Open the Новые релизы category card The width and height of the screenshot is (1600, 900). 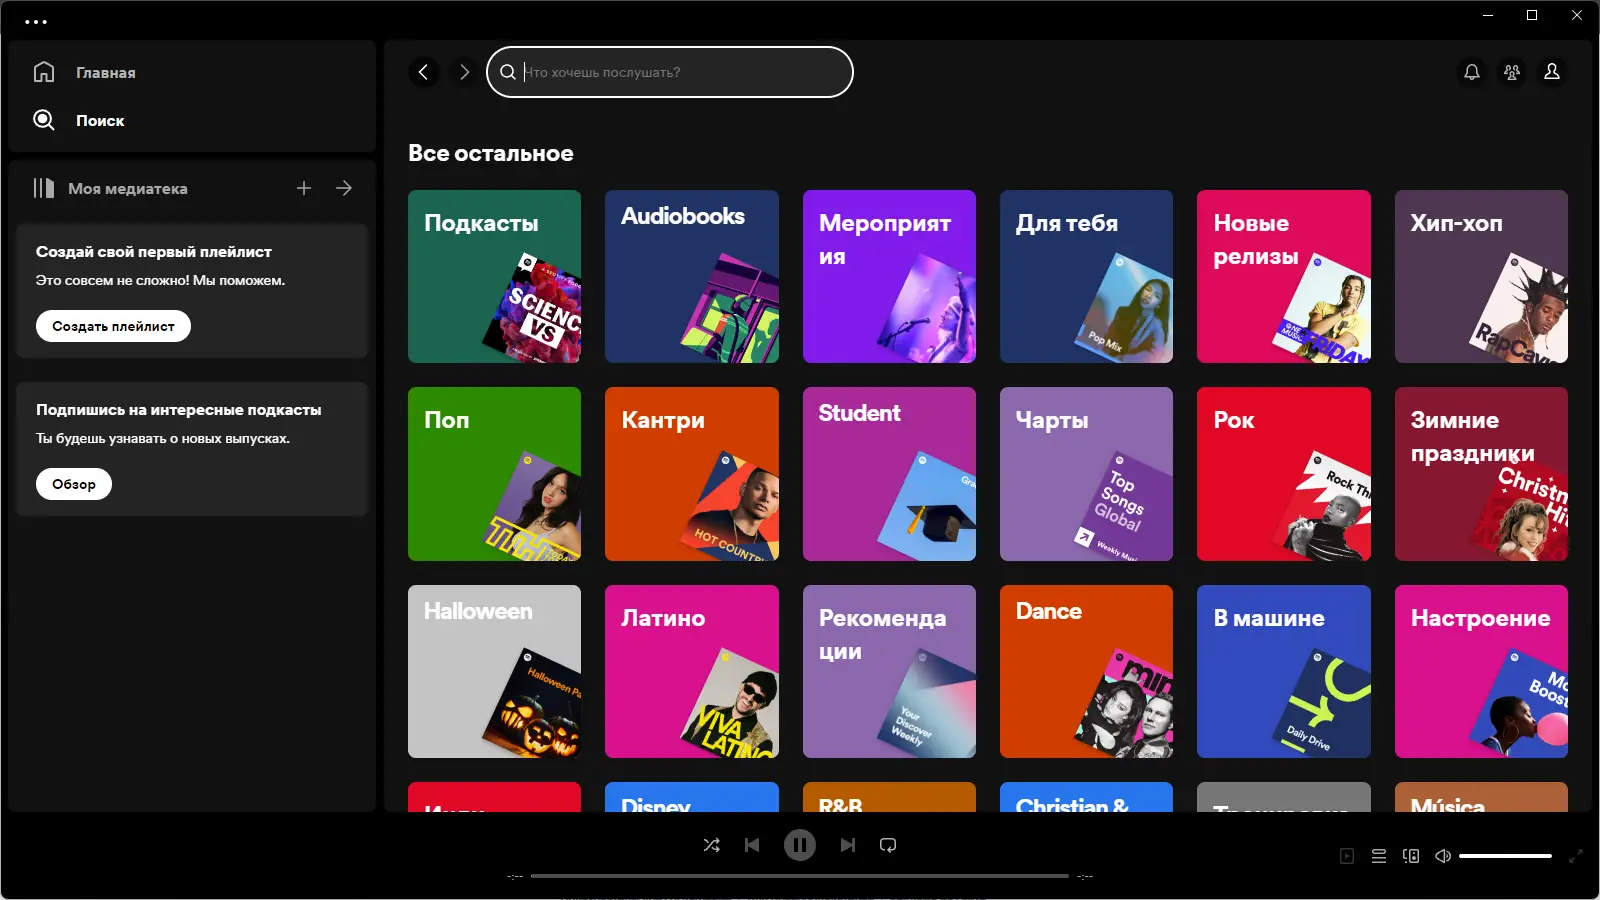click(1284, 276)
